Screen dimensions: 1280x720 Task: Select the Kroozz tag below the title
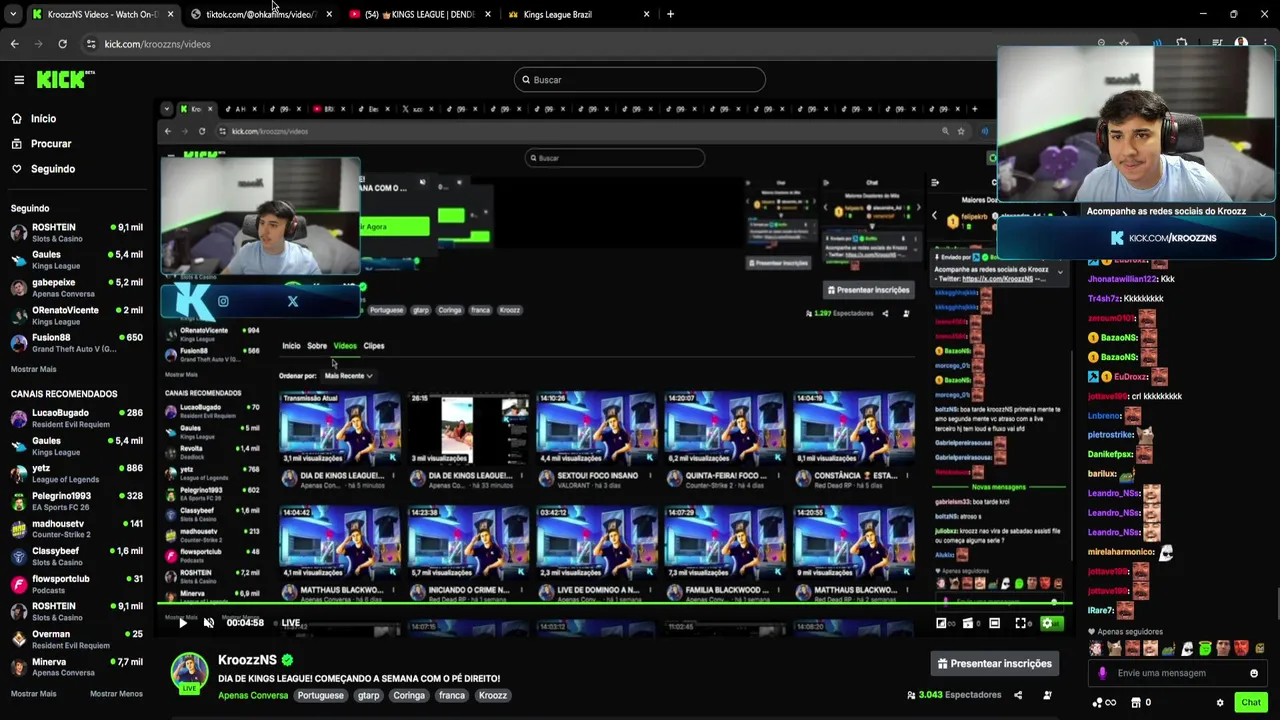point(493,695)
